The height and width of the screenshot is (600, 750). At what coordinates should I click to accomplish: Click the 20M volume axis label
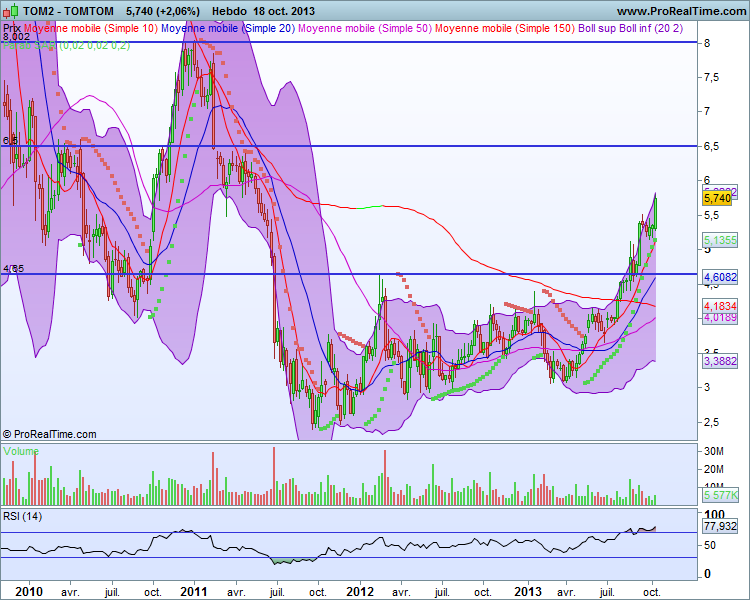click(714, 469)
